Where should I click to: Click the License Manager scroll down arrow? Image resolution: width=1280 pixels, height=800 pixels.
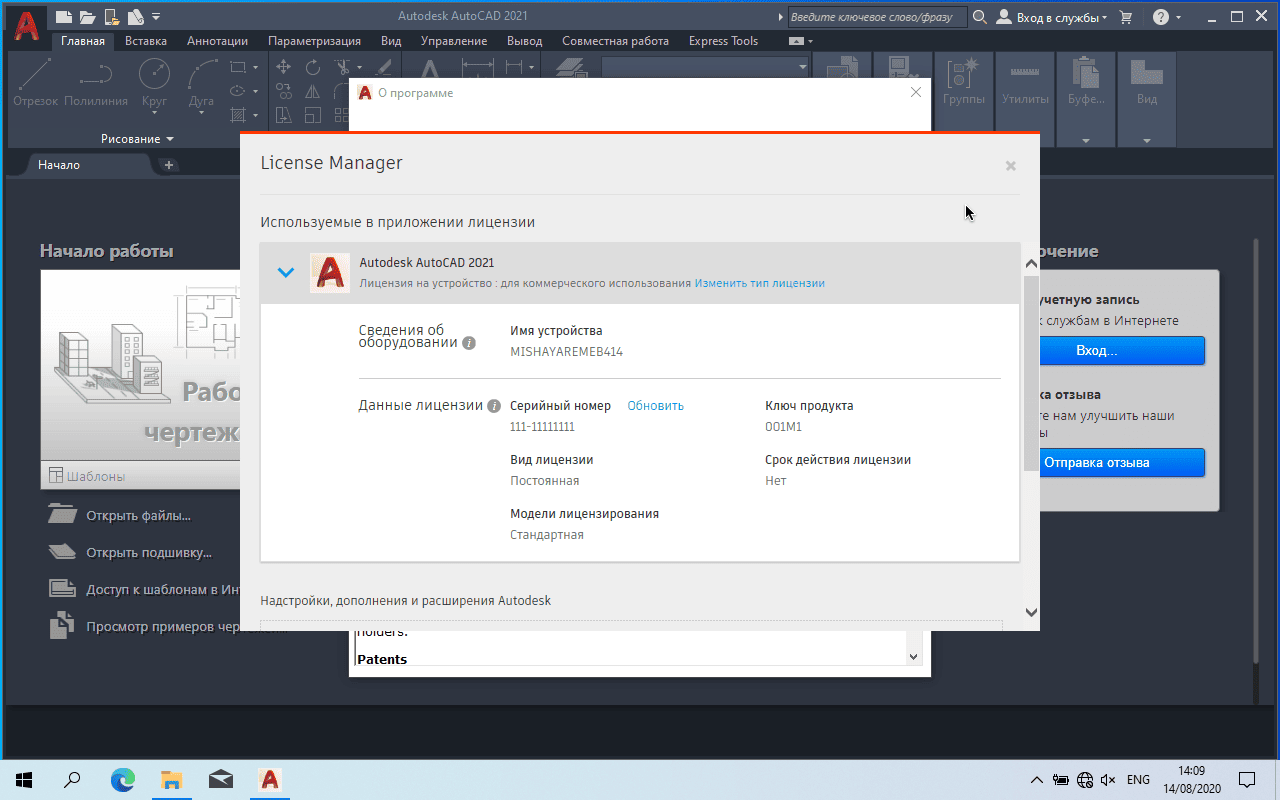point(1031,612)
